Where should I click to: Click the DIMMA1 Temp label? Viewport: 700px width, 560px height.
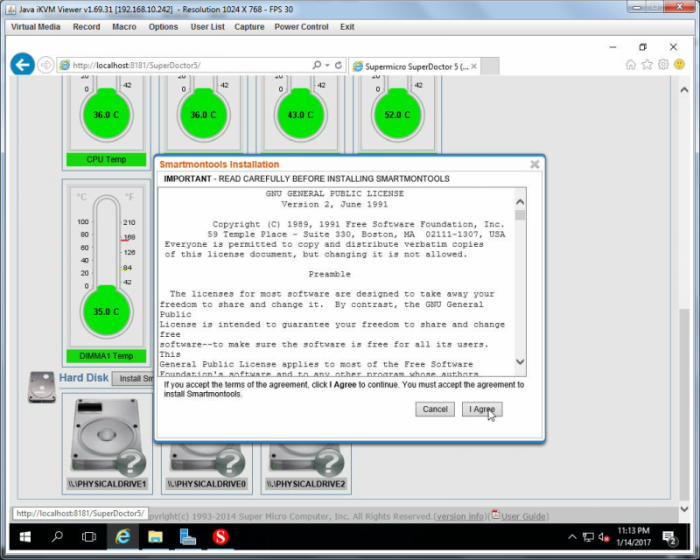pos(106,356)
